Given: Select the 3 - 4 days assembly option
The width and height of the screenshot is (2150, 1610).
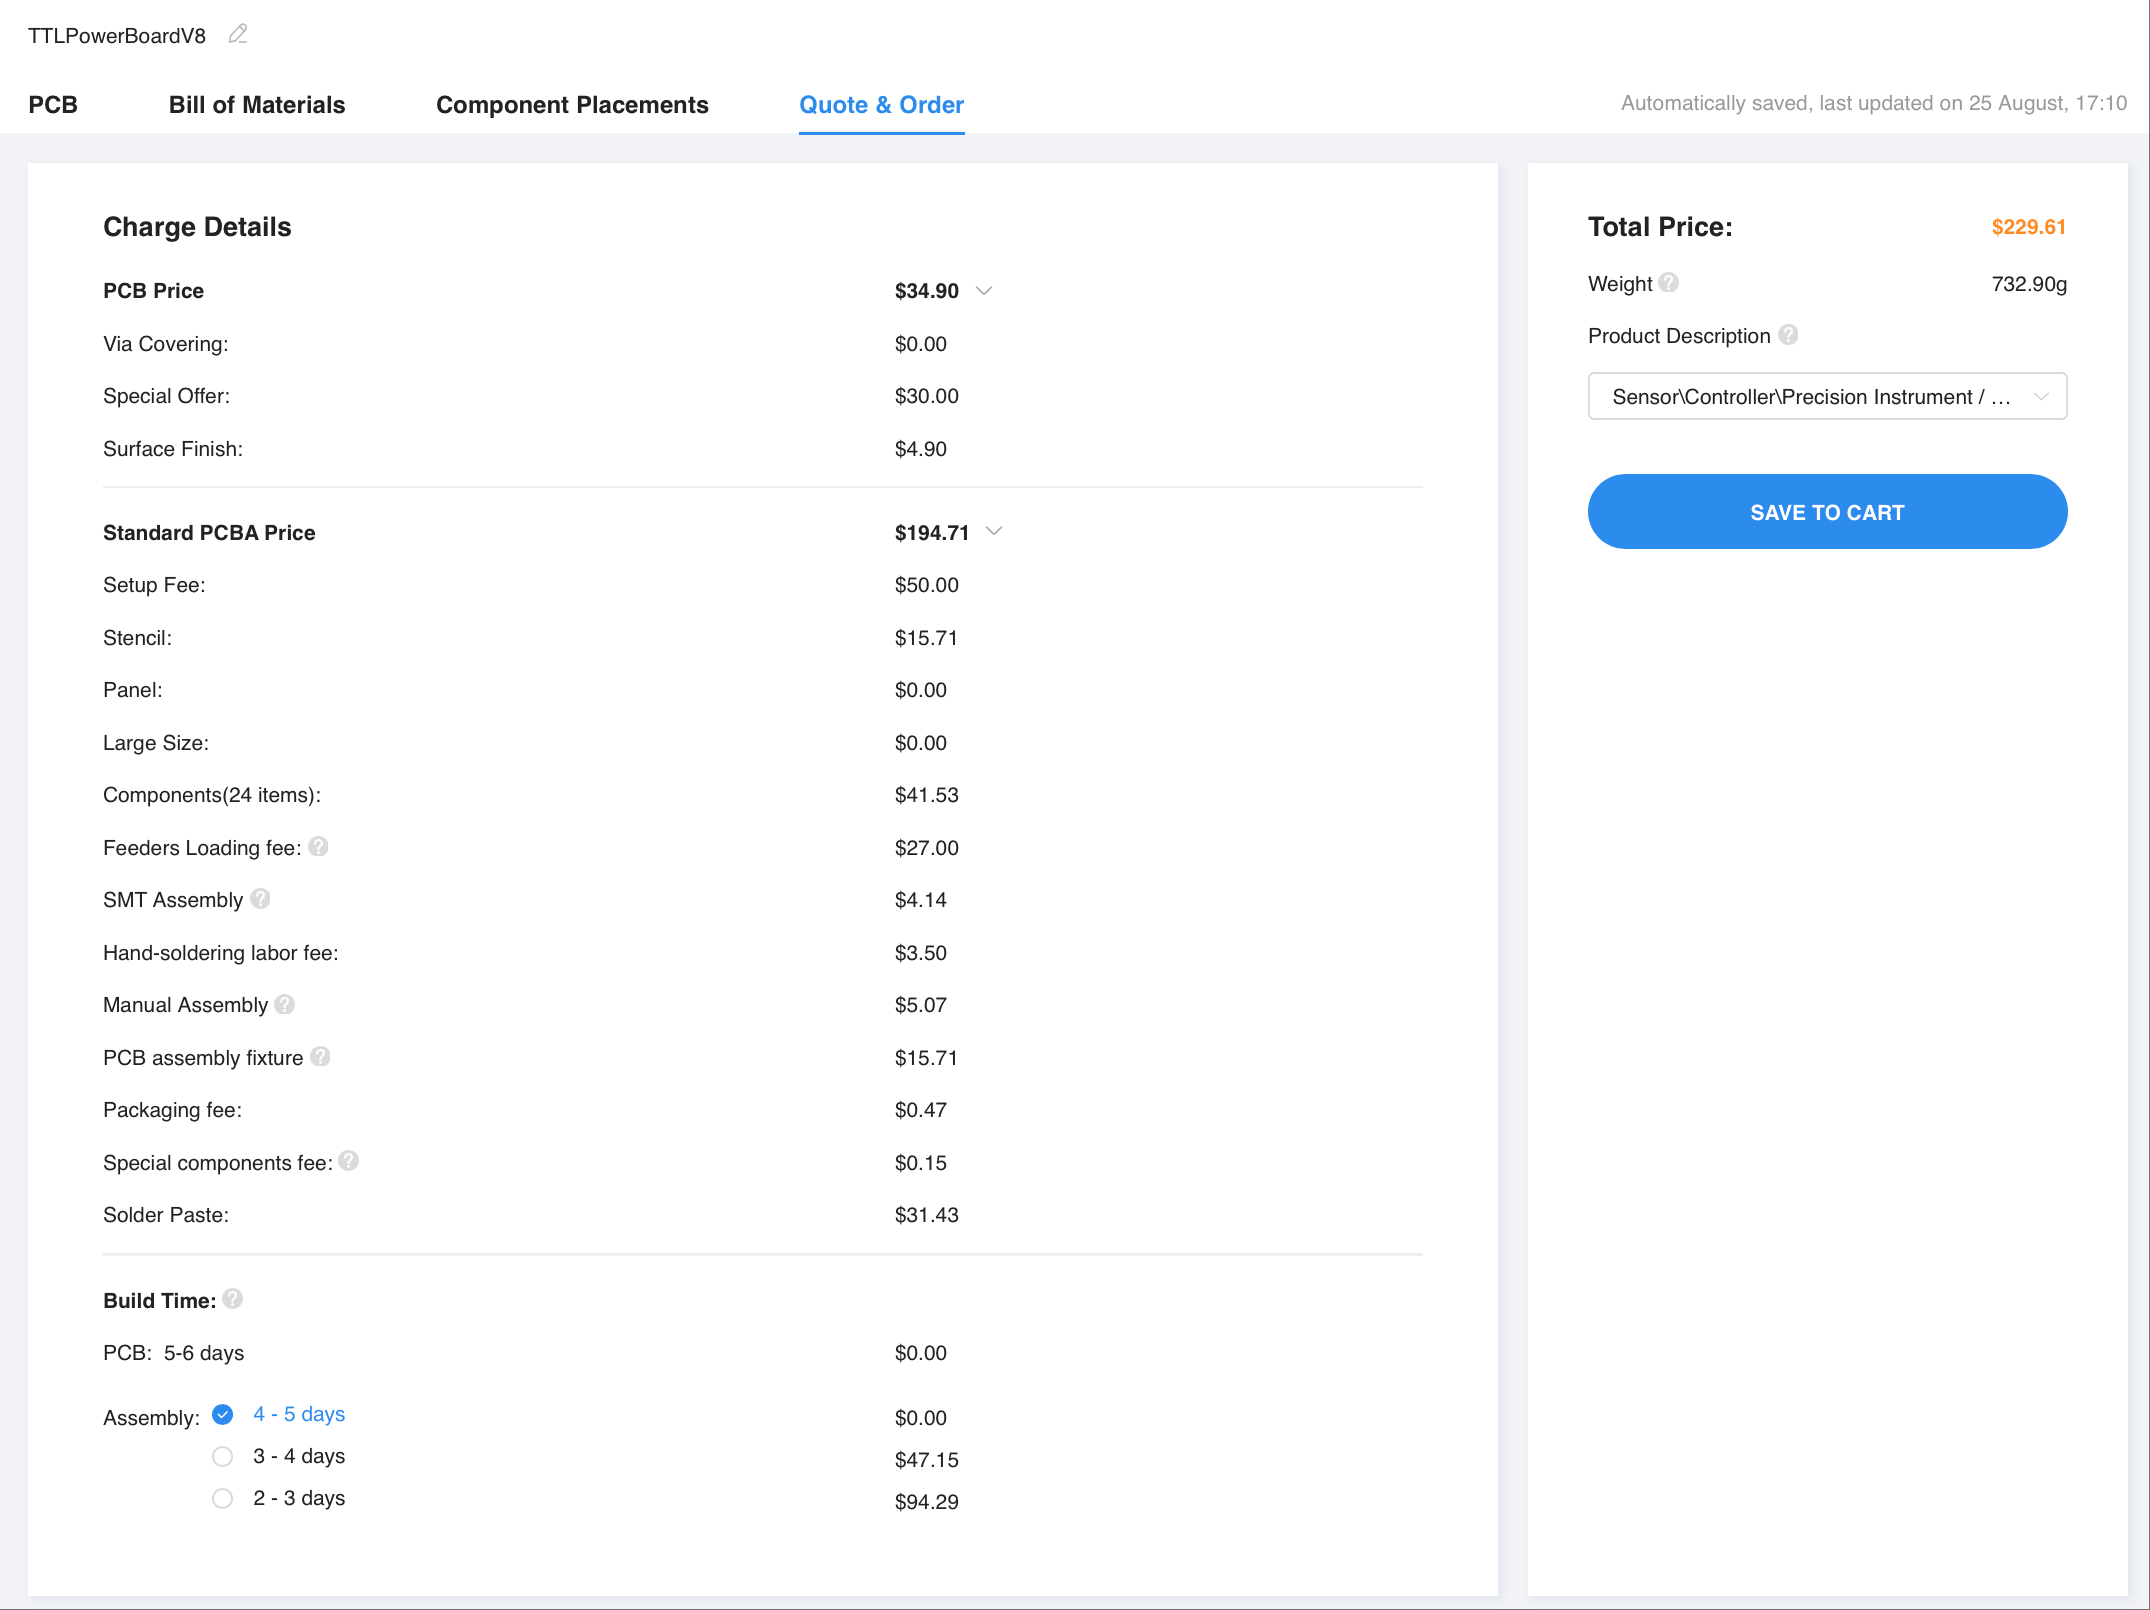Looking at the screenshot, I should pos(223,1456).
